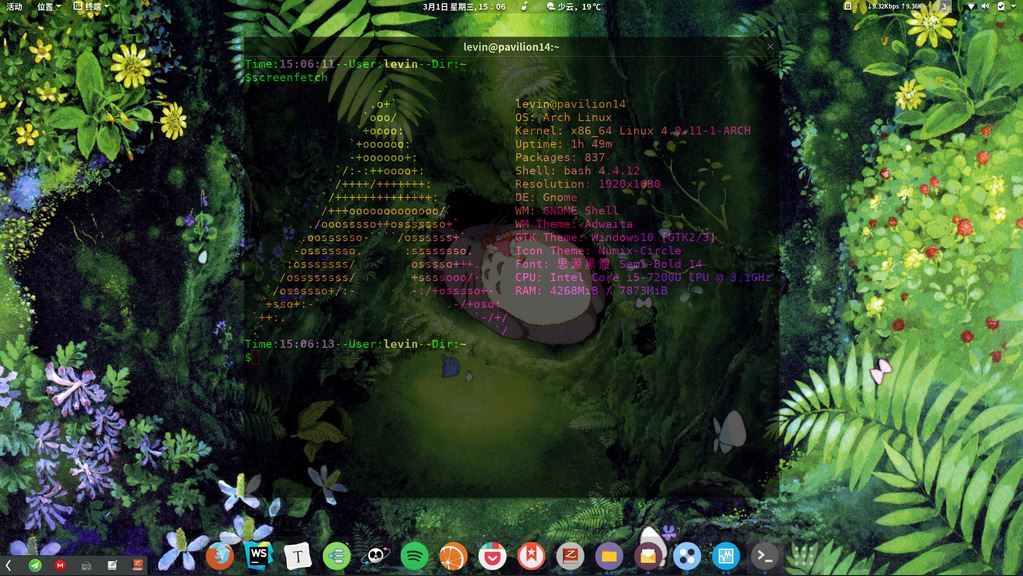Click the small red Z tray icon
This screenshot has width=1023, height=576.
click(x=138, y=564)
